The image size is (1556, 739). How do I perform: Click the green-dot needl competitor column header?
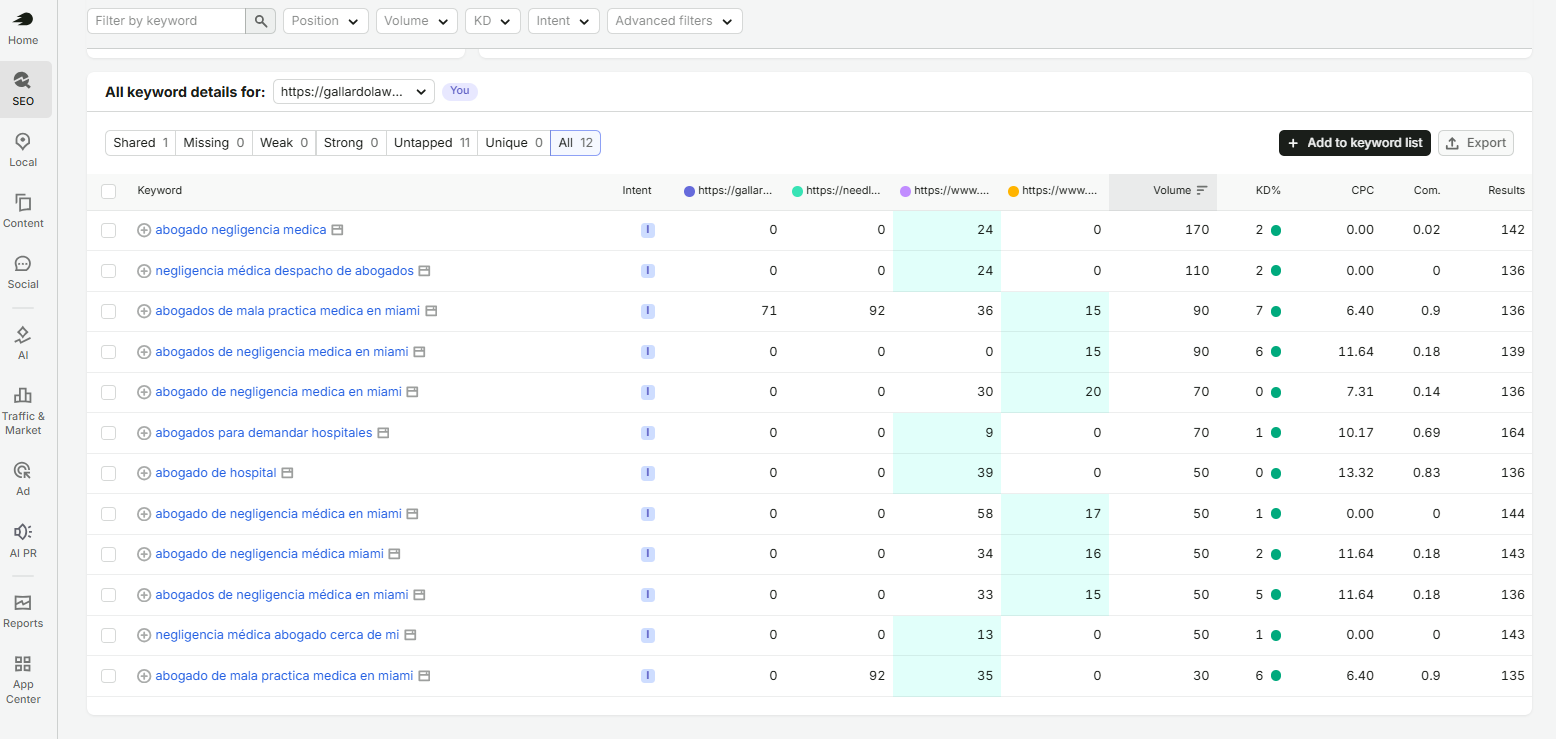(x=837, y=191)
